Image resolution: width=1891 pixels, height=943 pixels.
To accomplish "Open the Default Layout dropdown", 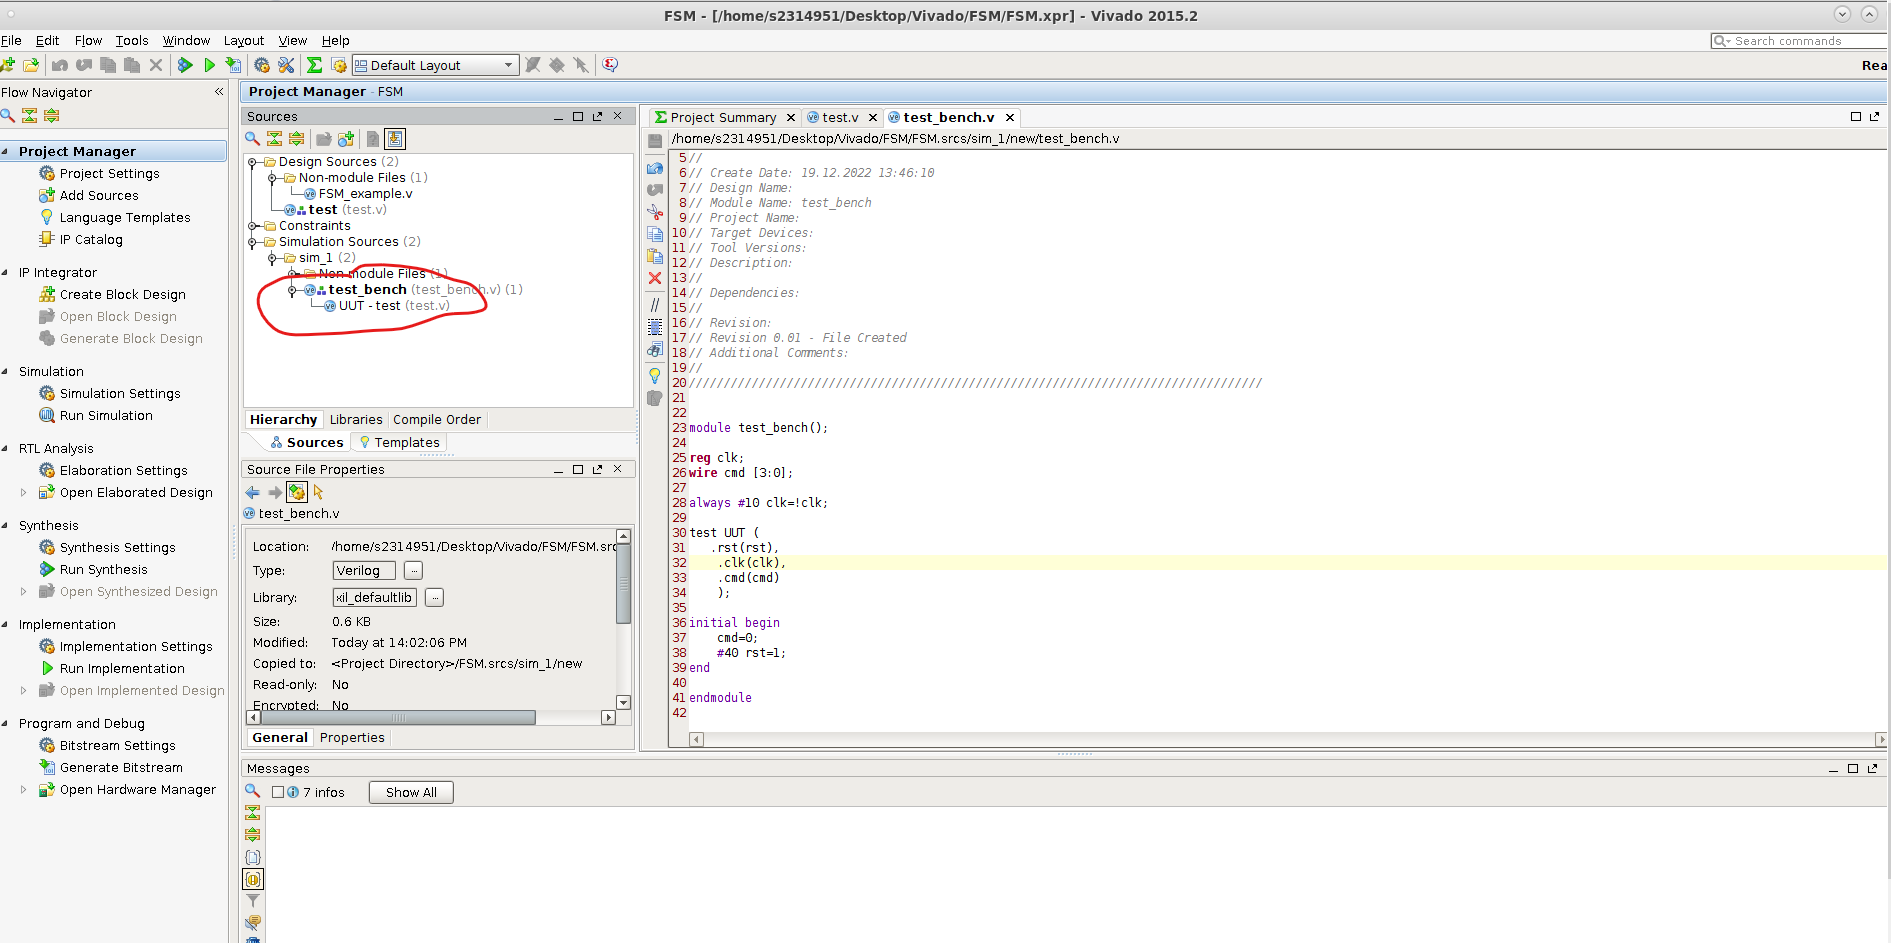I will [435, 65].
